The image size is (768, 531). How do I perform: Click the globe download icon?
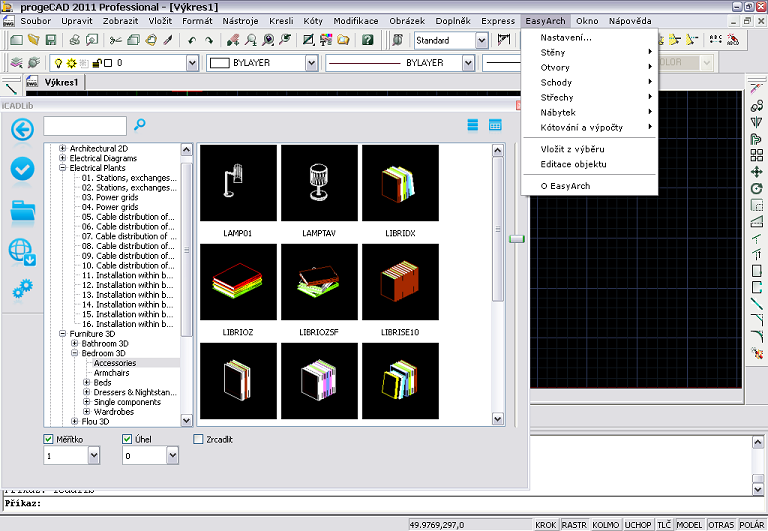pyautogui.click(x=23, y=251)
